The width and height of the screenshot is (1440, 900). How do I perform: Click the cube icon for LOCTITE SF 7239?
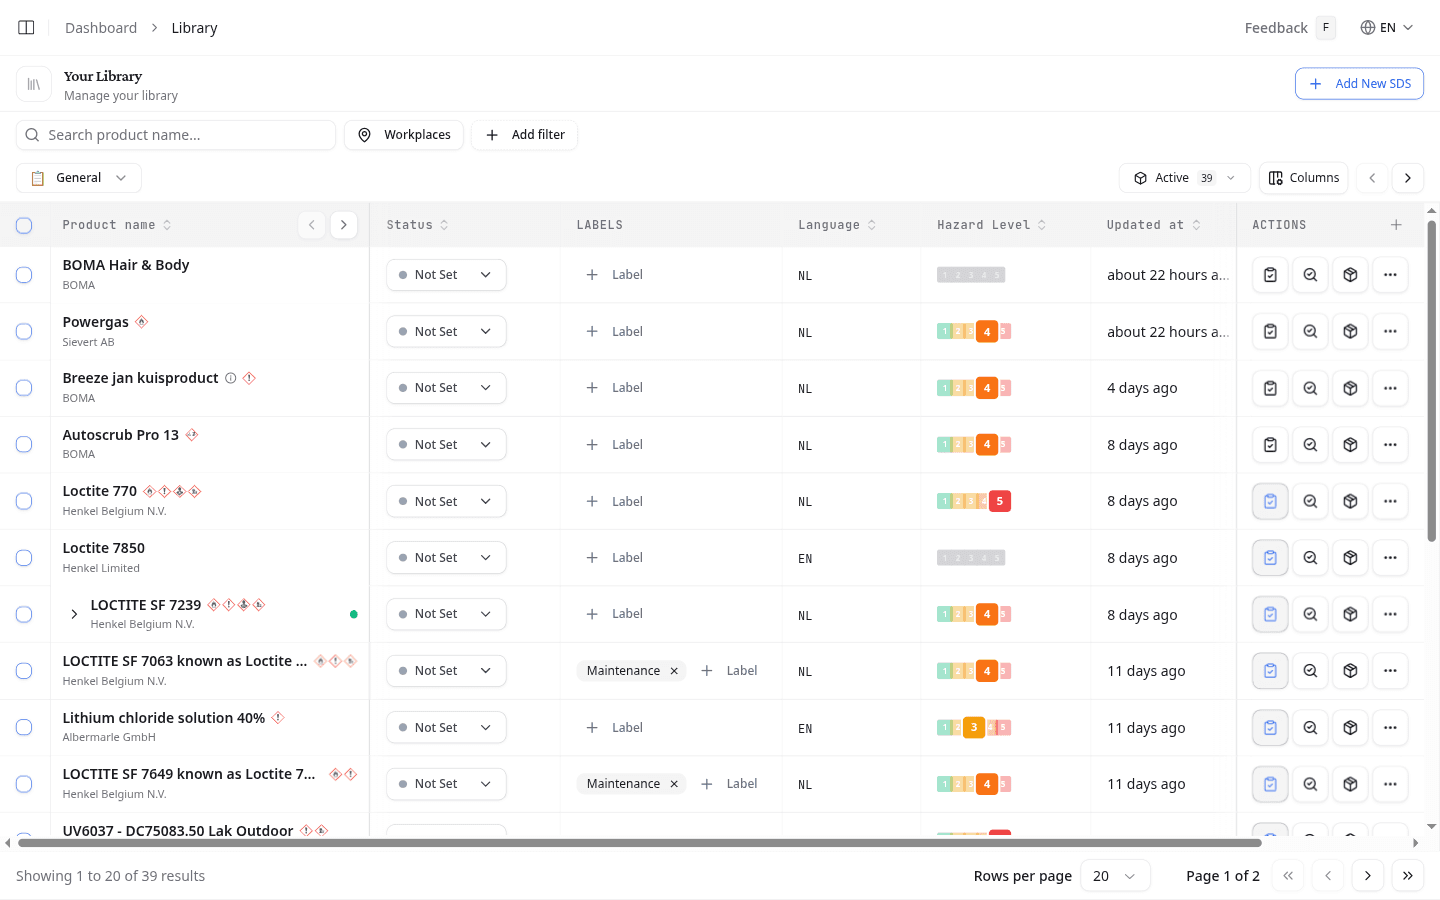coord(1350,614)
